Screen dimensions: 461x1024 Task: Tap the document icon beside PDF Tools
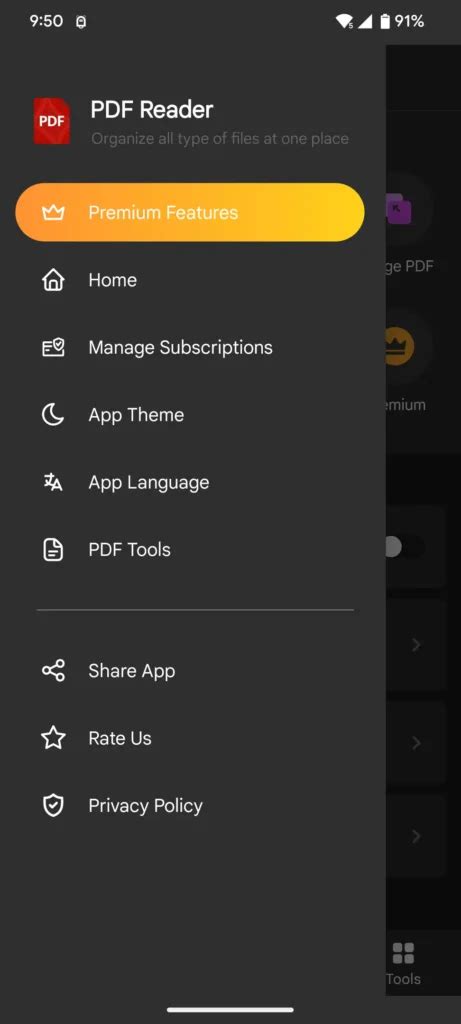pos(53,550)
